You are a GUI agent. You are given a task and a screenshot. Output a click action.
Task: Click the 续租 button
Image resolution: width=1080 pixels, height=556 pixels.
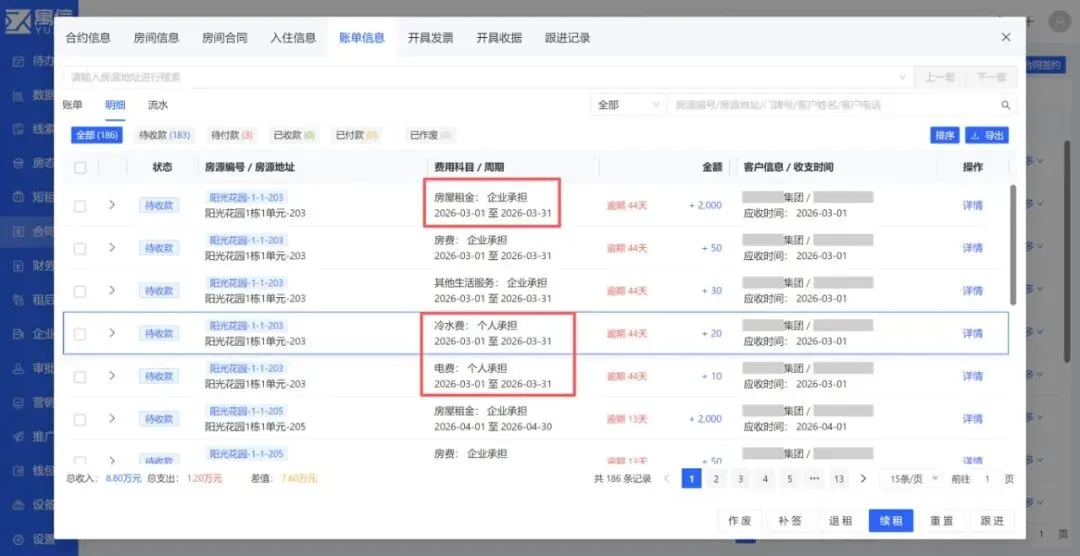(x=891, y=521)
